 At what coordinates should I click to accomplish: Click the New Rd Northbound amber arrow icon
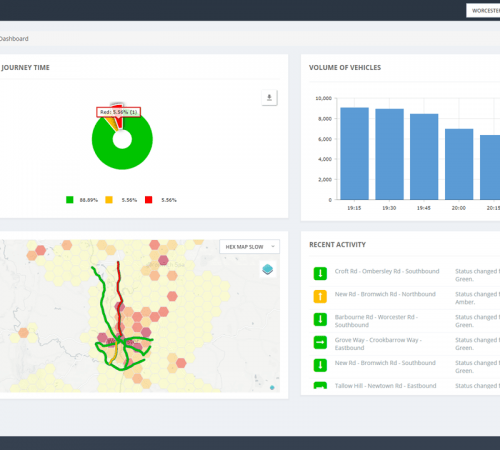coord(320,296)
